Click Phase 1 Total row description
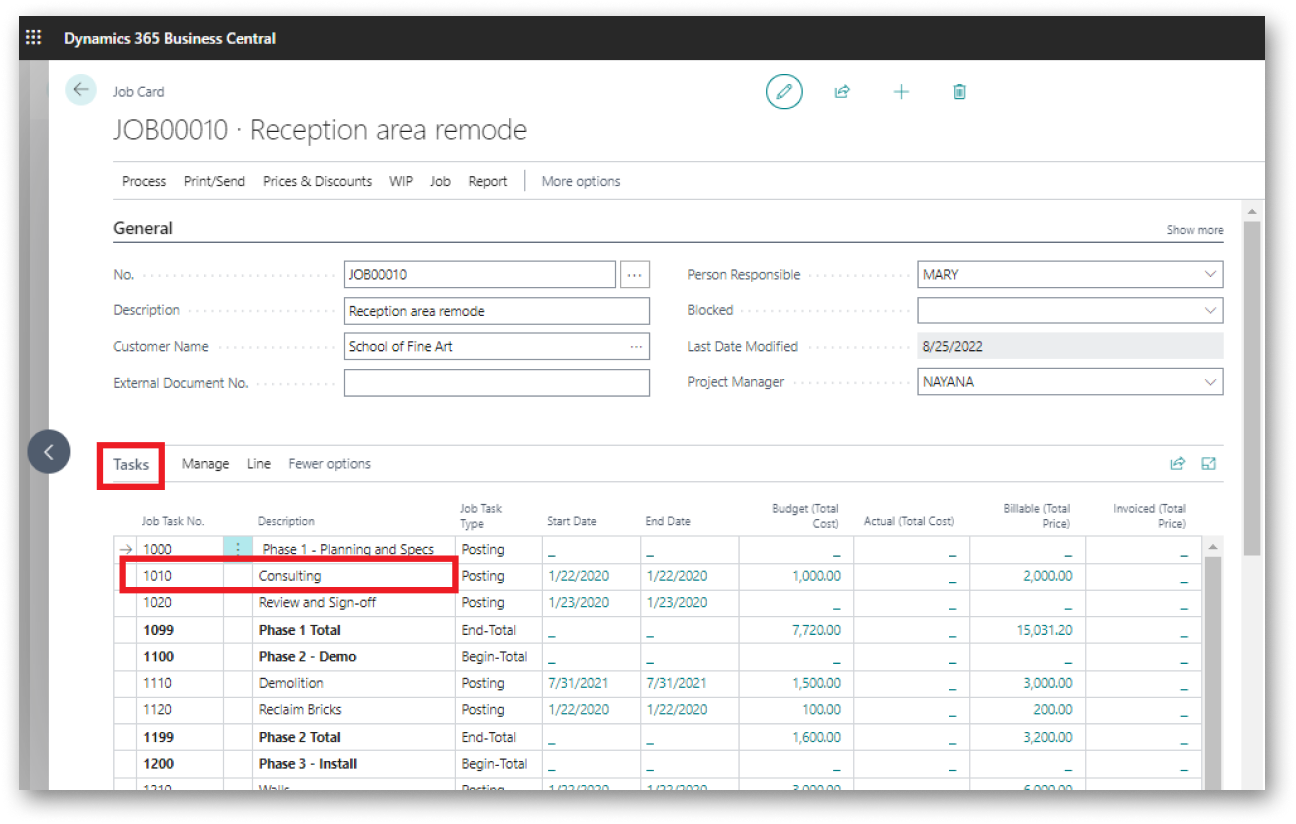 tap(354, 630)
